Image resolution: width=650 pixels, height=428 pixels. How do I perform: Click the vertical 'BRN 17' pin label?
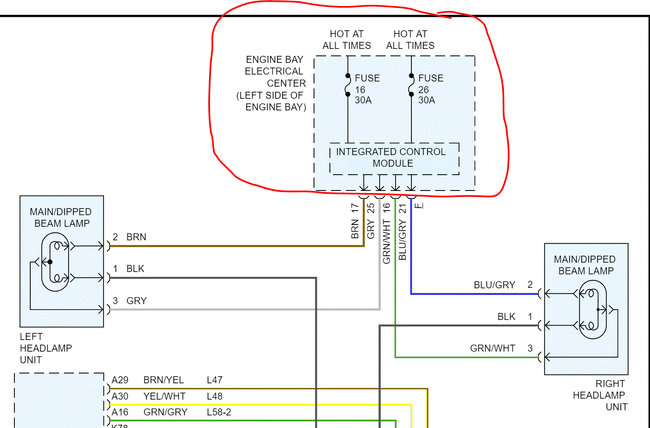355,221
